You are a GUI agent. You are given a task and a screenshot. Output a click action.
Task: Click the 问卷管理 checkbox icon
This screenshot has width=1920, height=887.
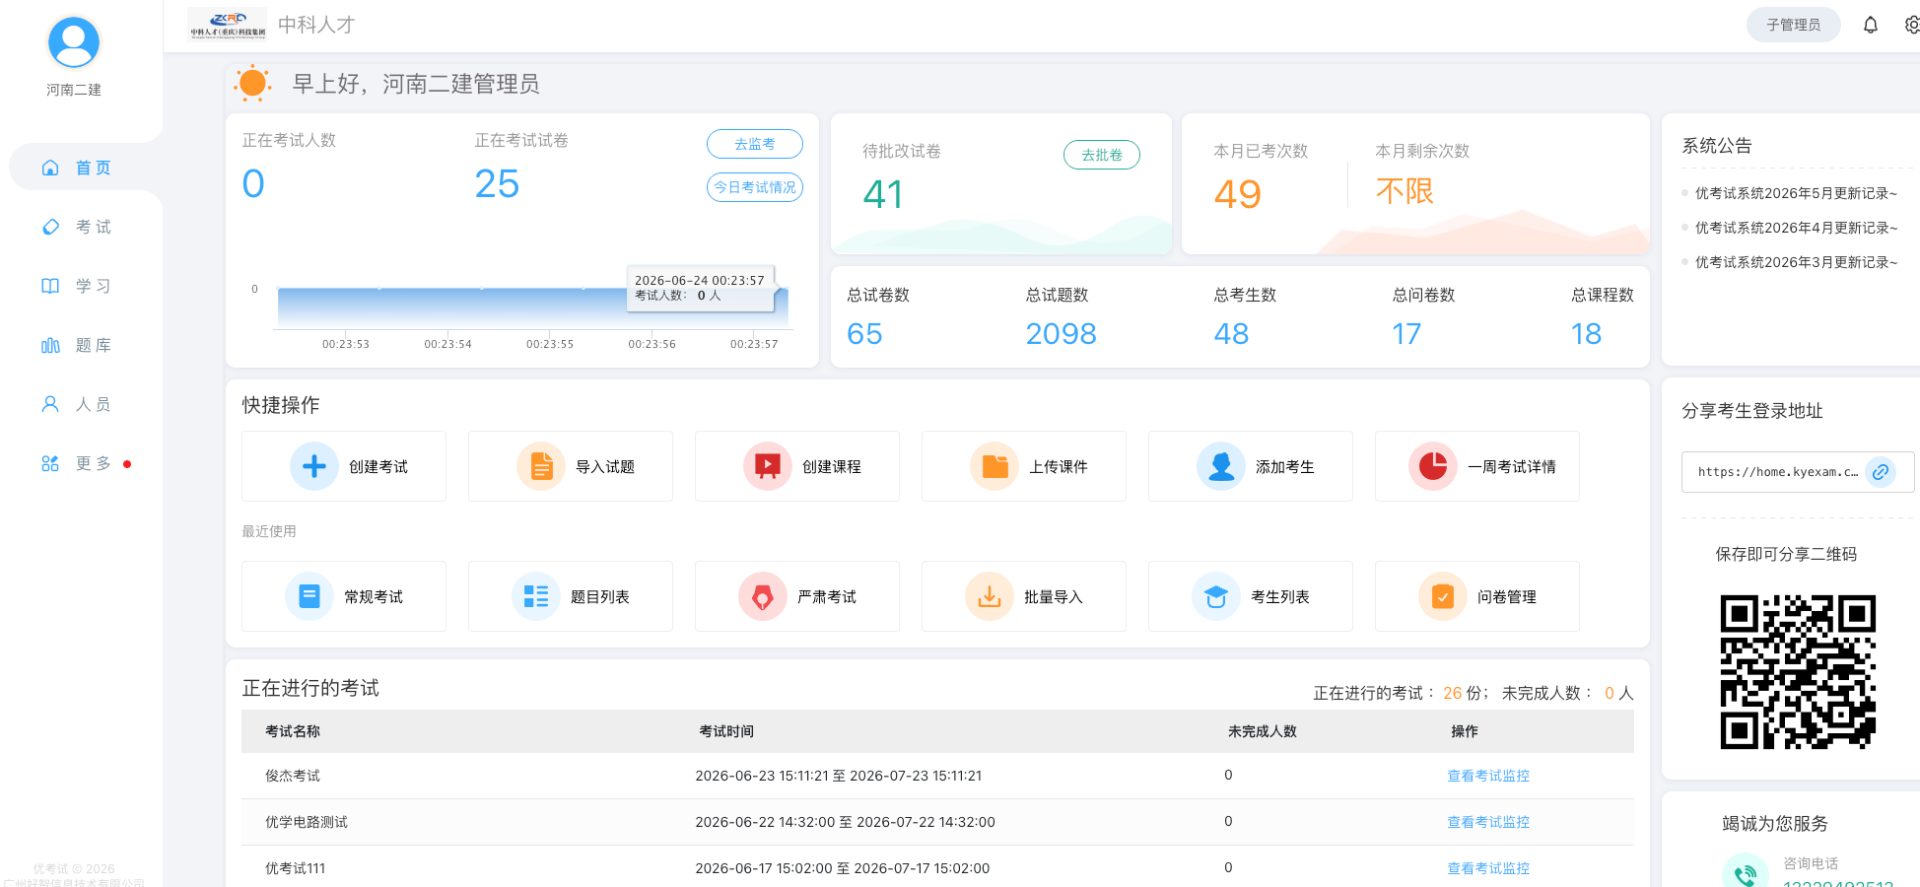[x=1443, y=596]
